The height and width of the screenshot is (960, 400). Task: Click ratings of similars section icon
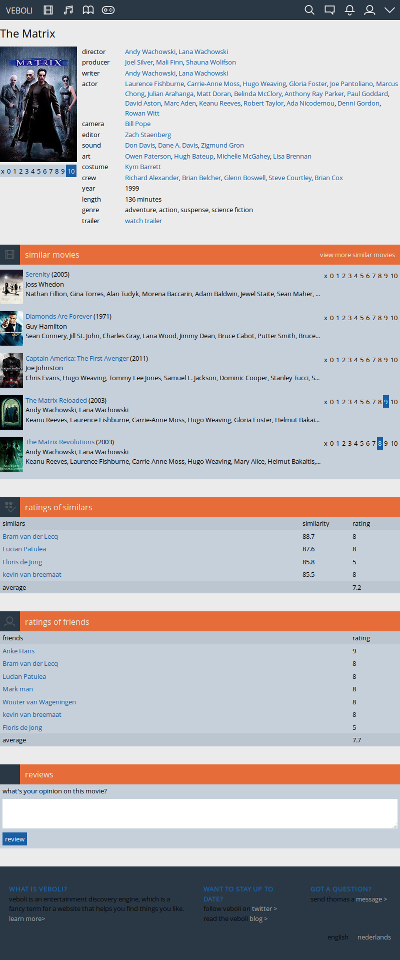[9, 507]
